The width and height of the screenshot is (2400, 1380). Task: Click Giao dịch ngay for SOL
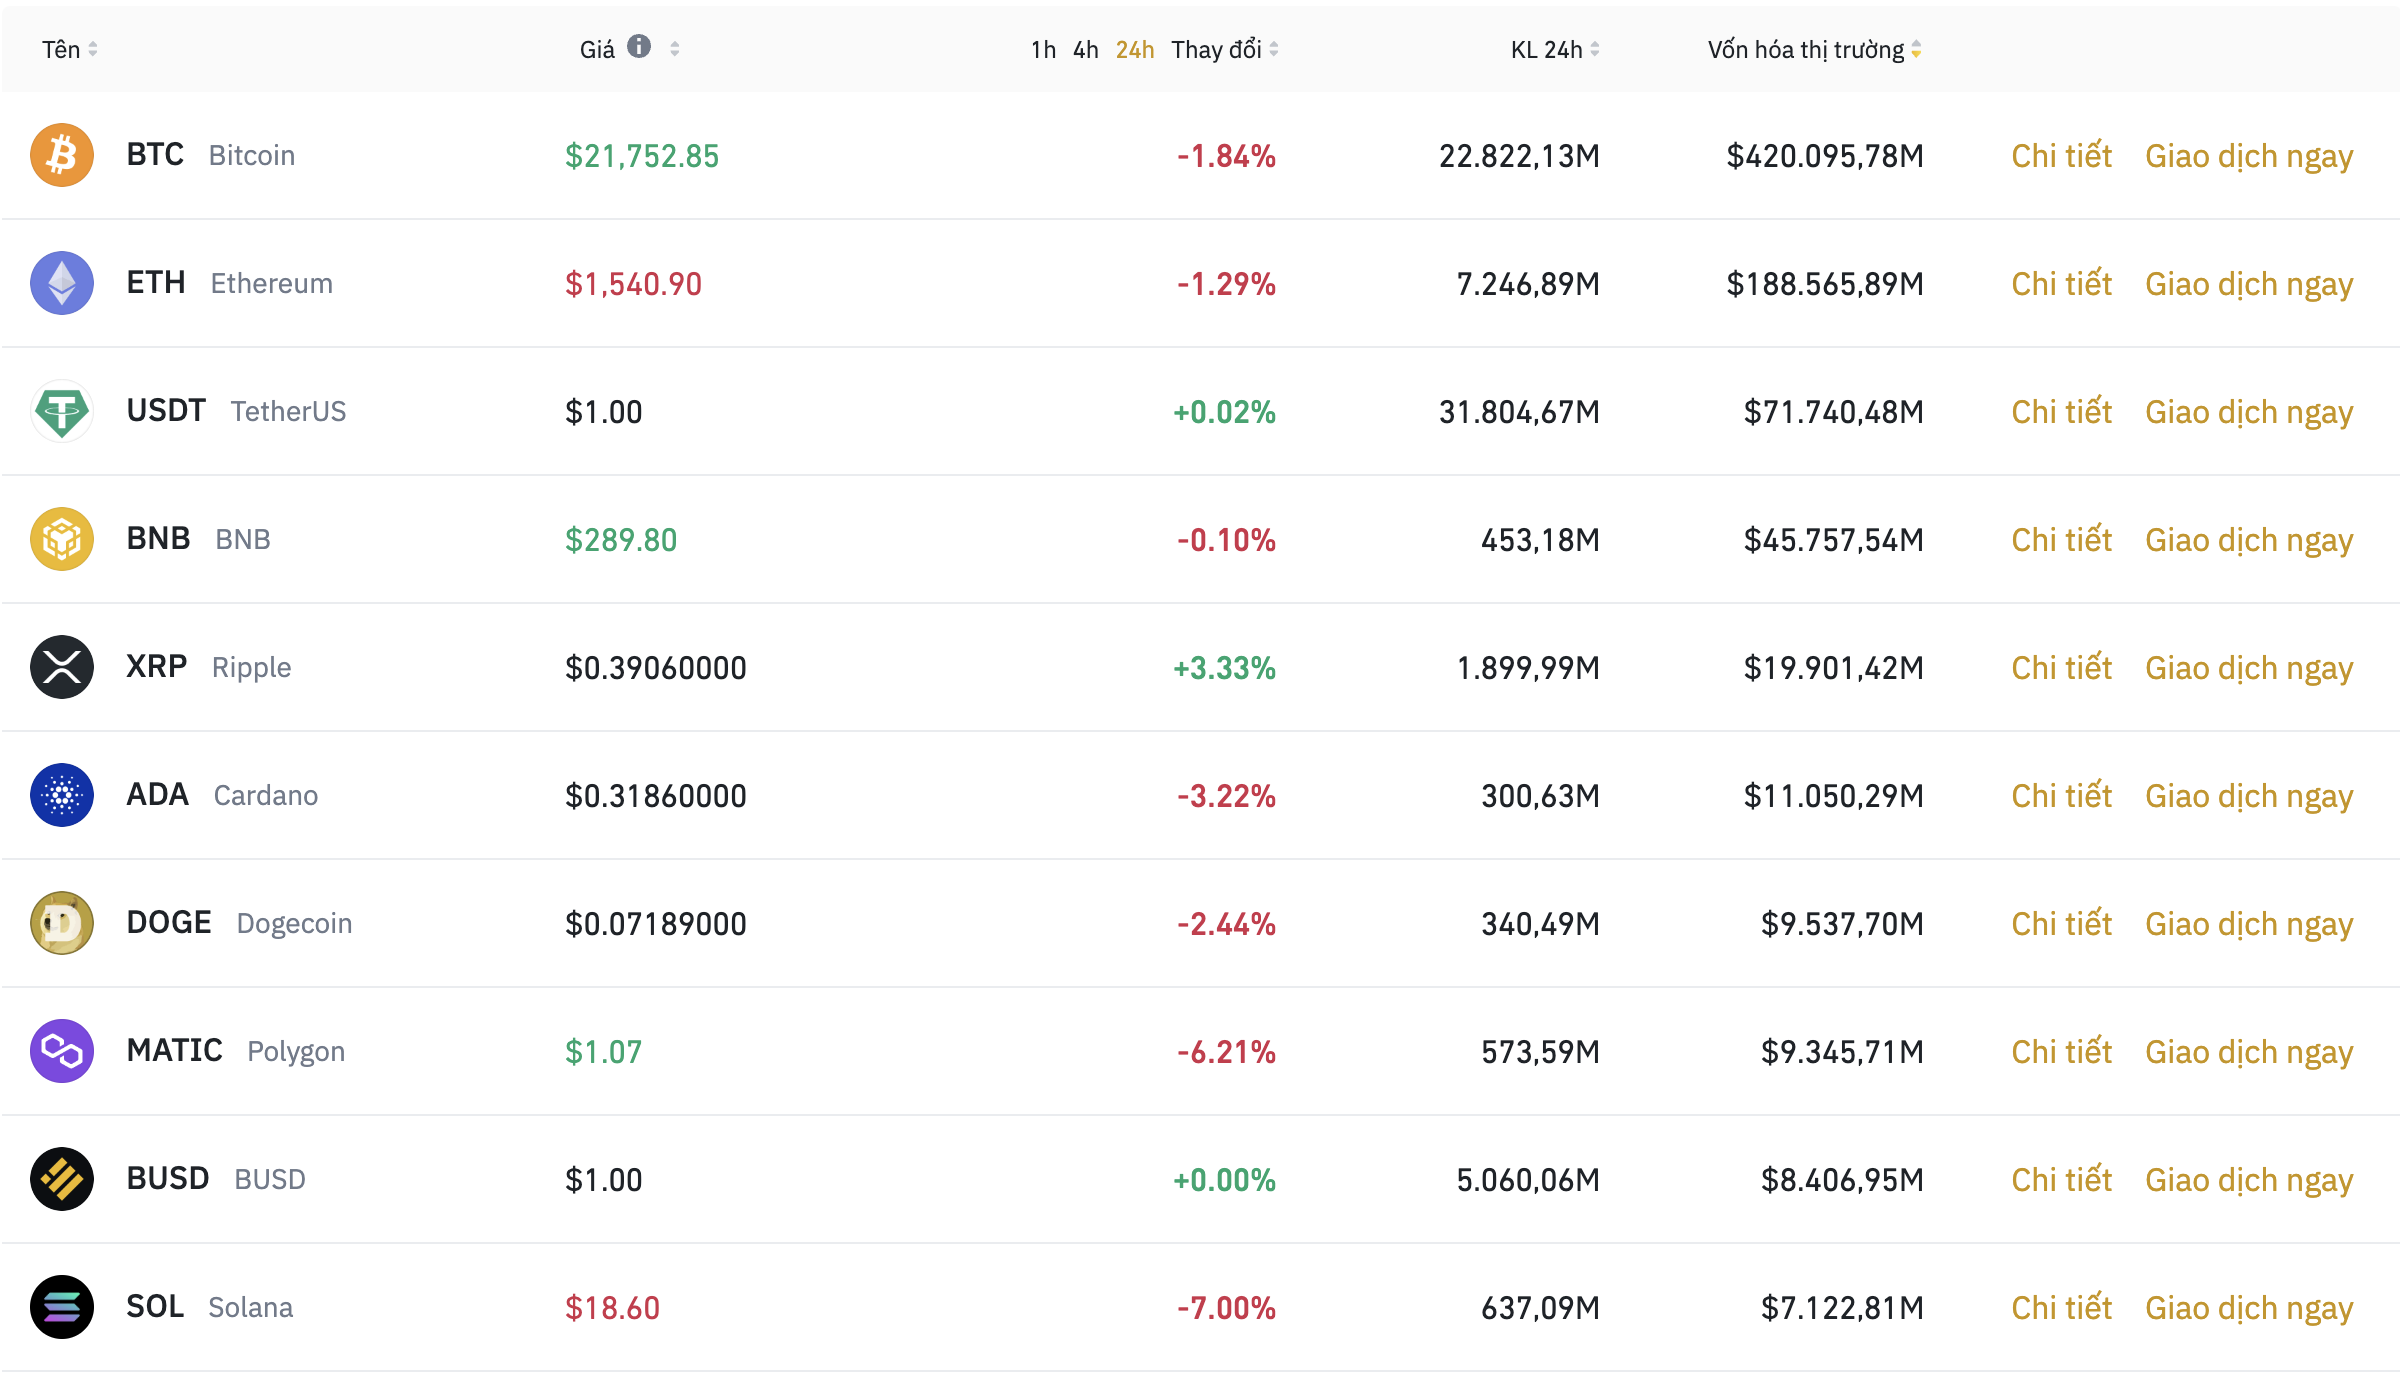[2249, 1310]
